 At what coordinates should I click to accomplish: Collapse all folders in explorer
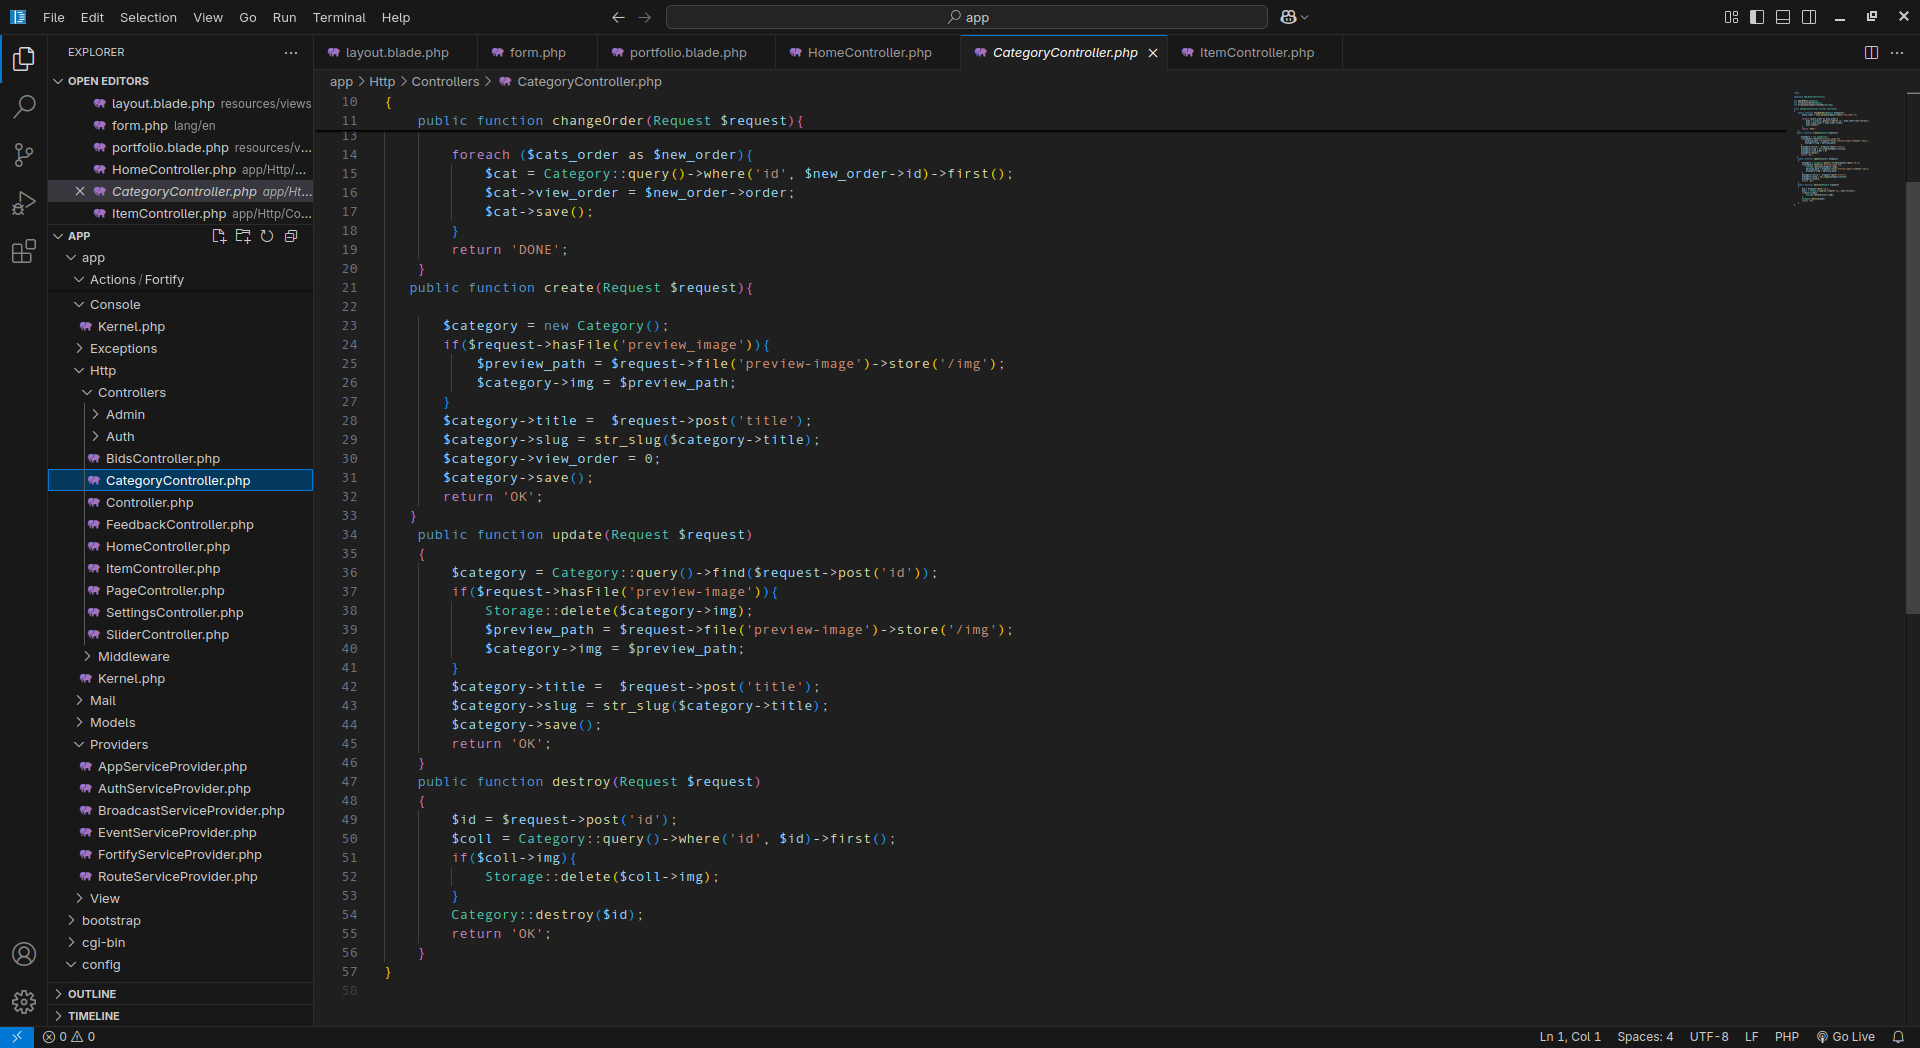(x=291, y=236)
